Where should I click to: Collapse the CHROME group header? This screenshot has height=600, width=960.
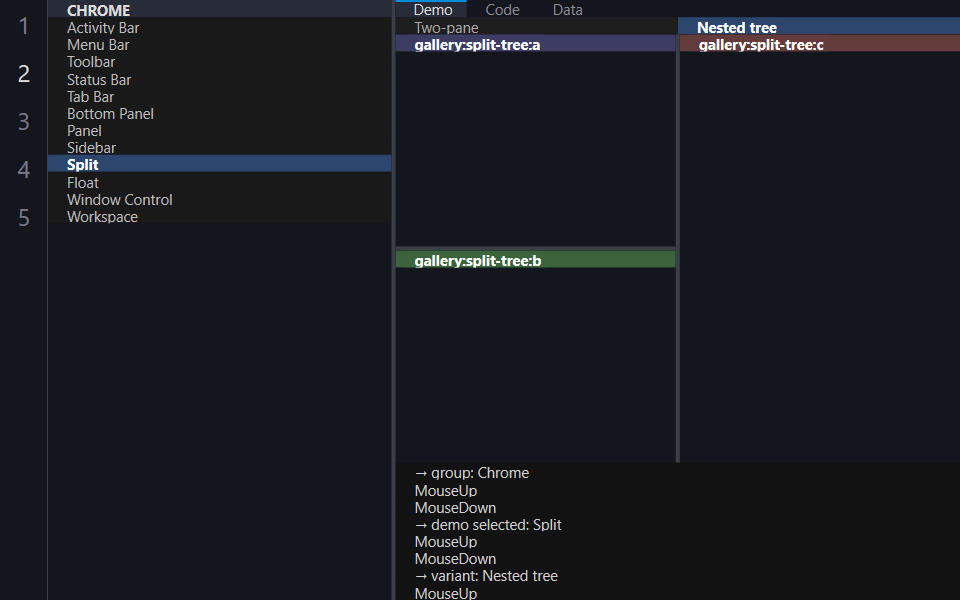pos(219,9)
